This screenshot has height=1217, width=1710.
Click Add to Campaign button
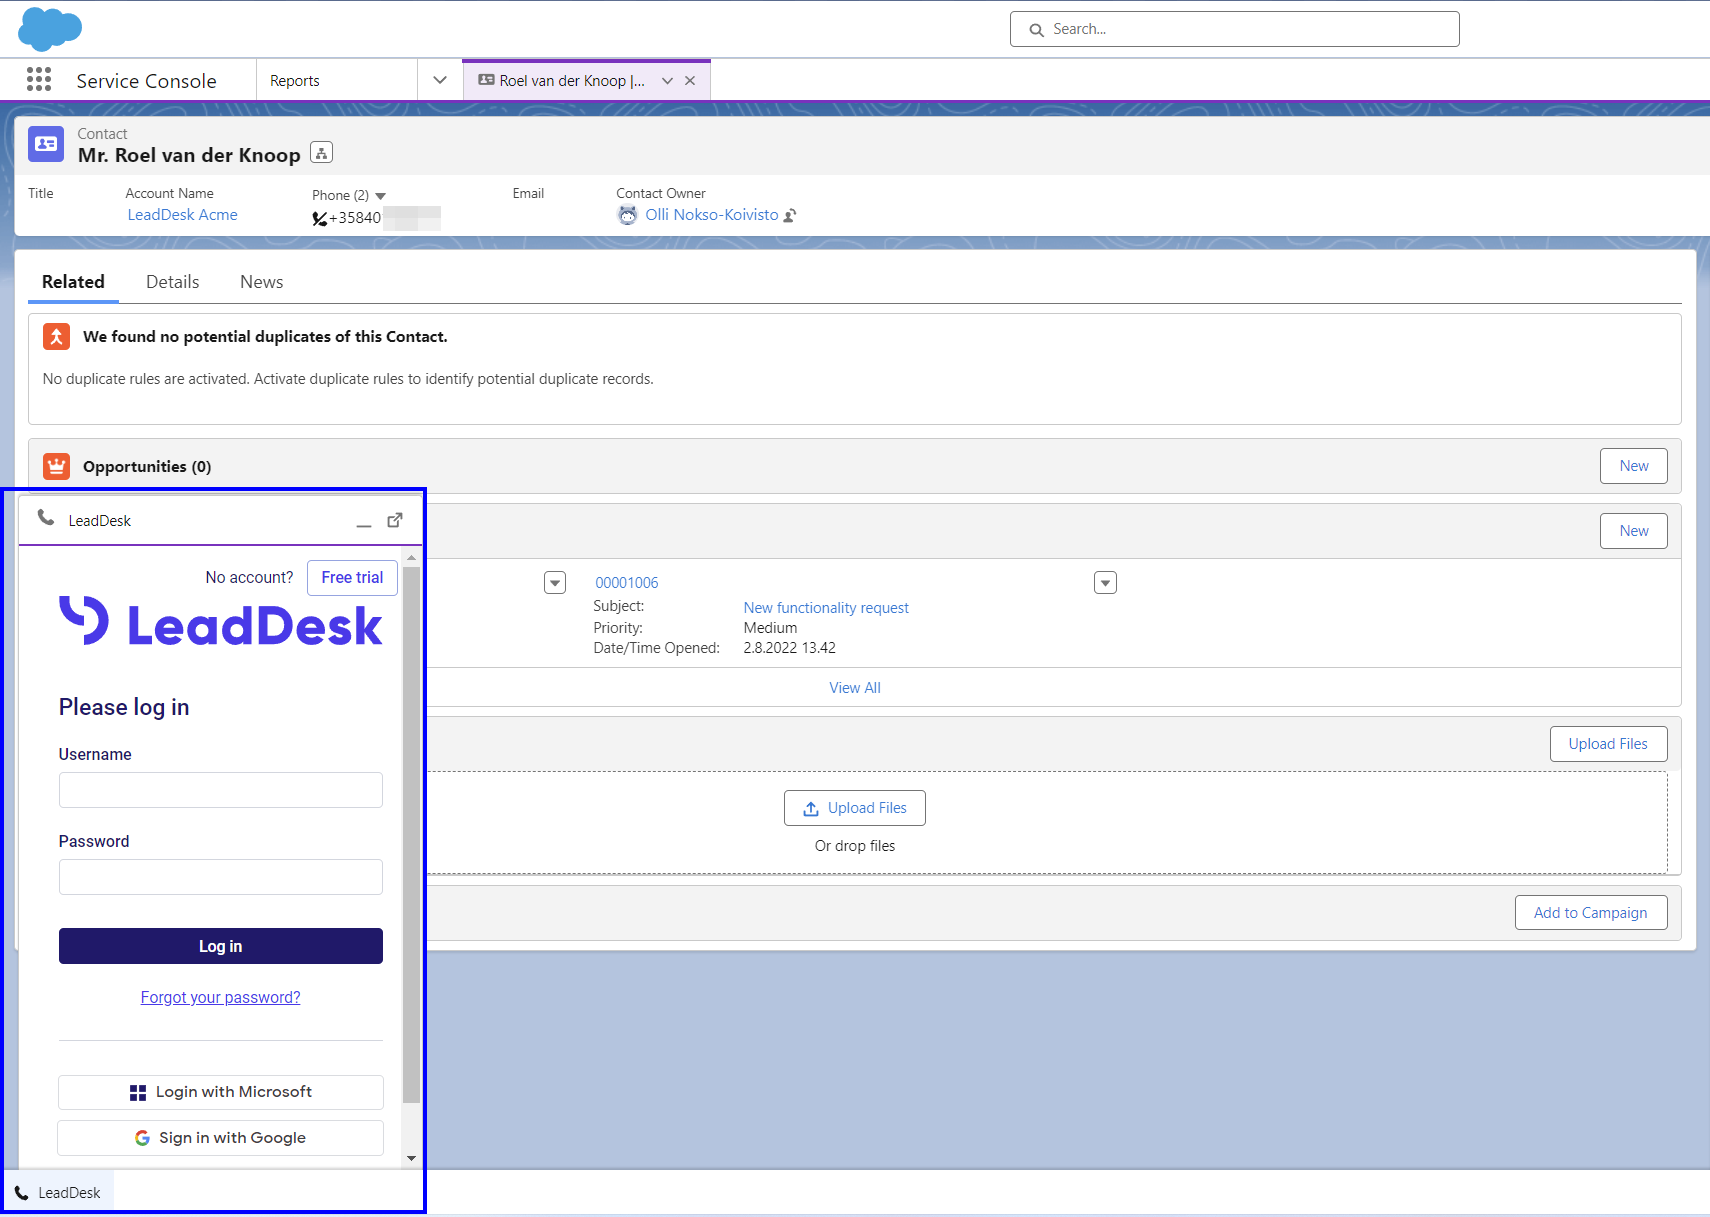[1590, 913]
